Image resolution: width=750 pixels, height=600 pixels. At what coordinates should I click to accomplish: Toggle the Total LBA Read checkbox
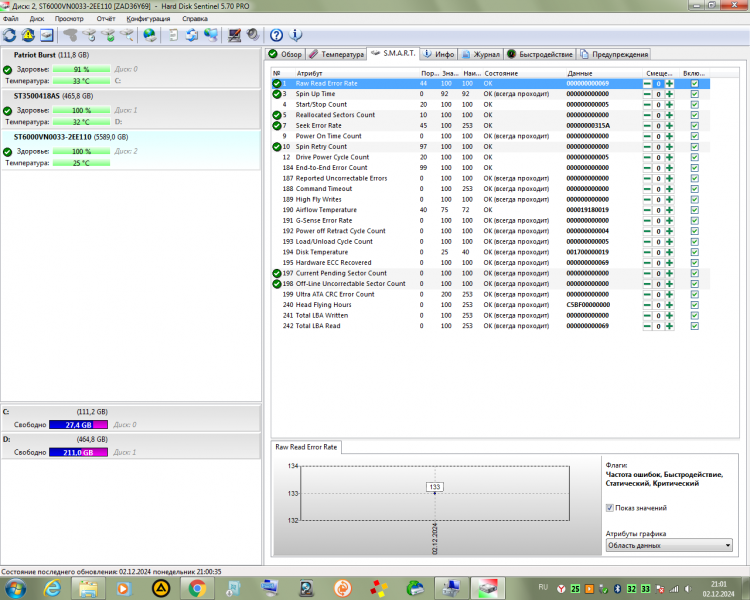coord(695,326)
